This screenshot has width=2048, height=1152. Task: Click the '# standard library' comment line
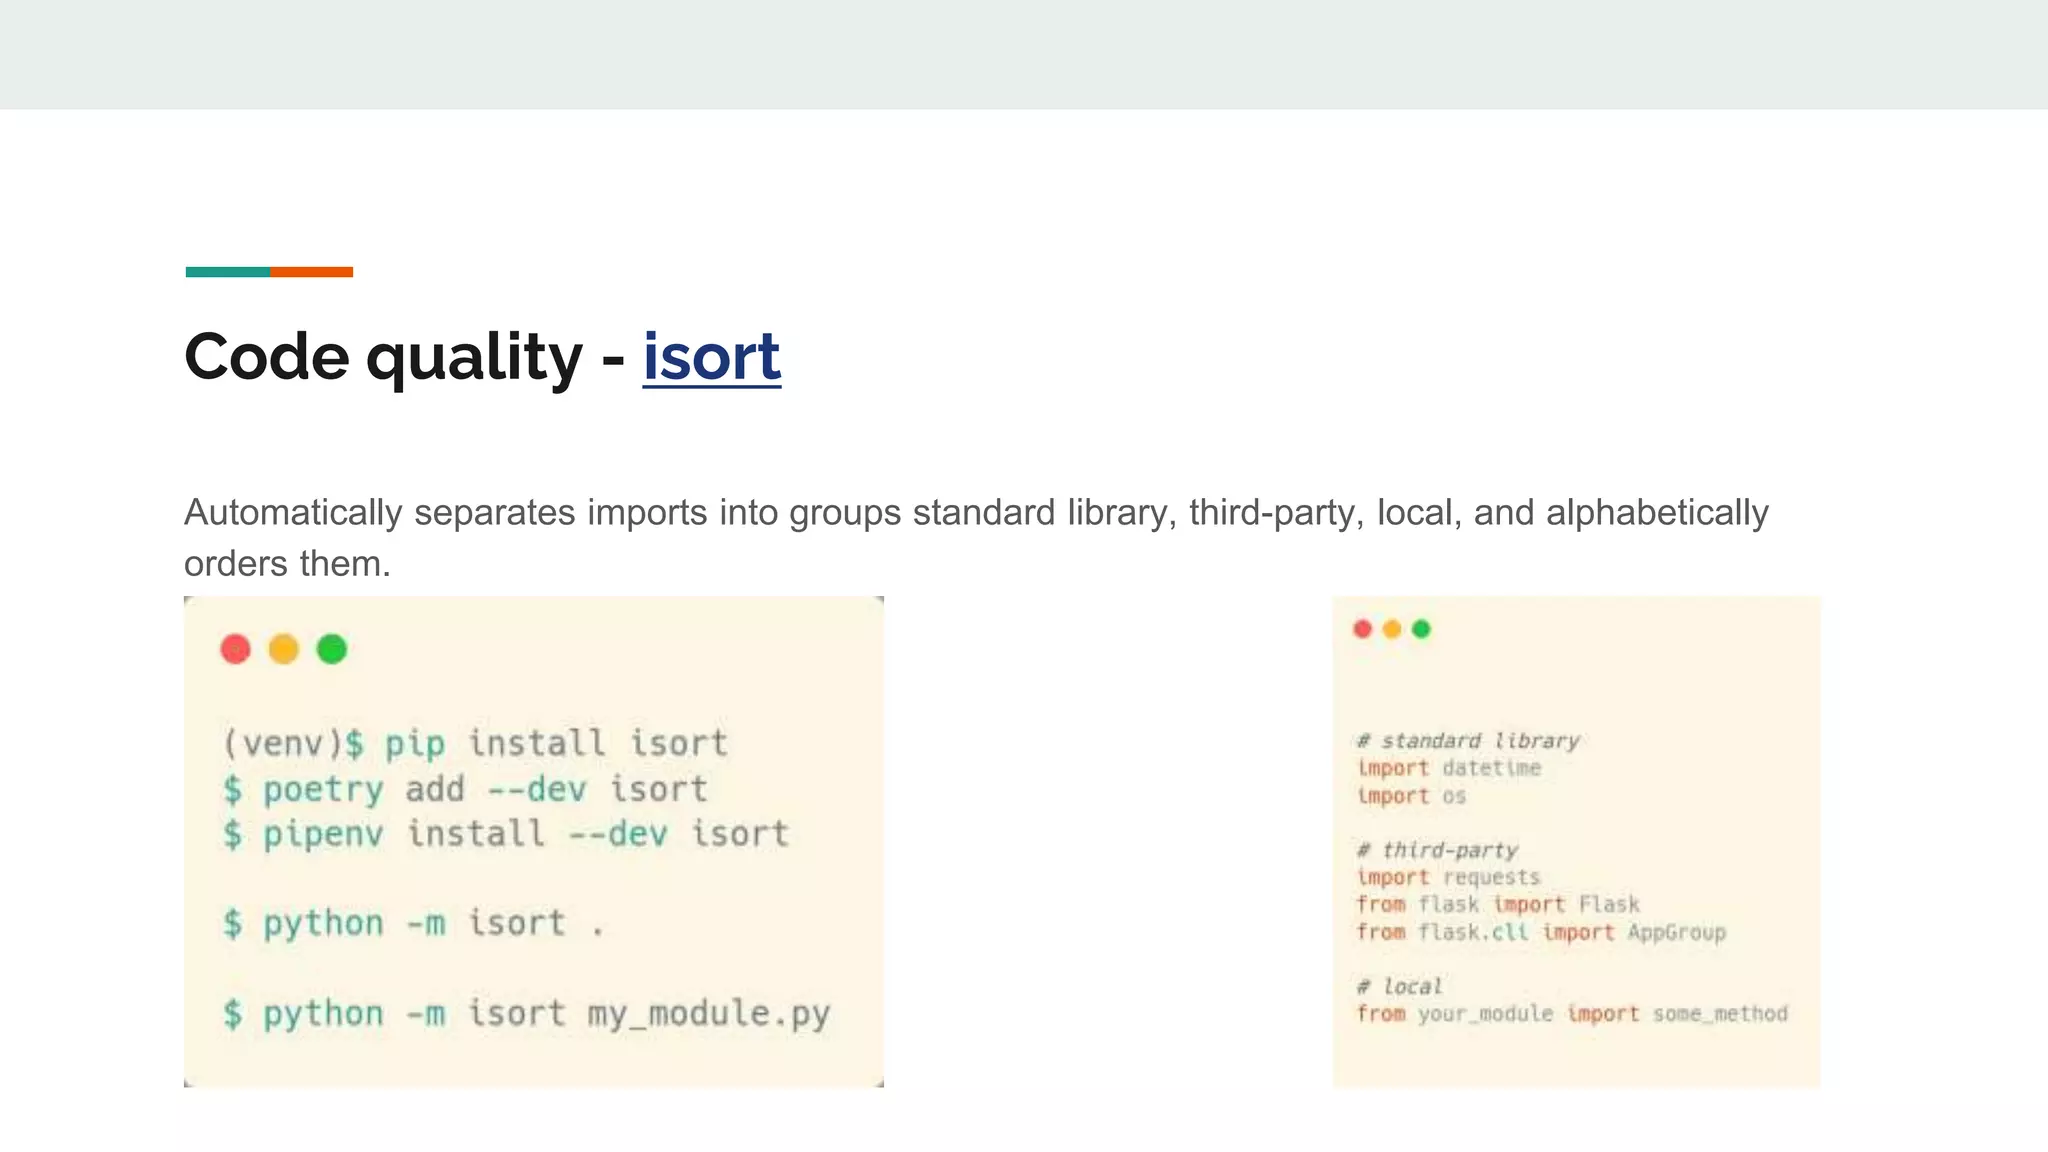(x=1468, y=741)
